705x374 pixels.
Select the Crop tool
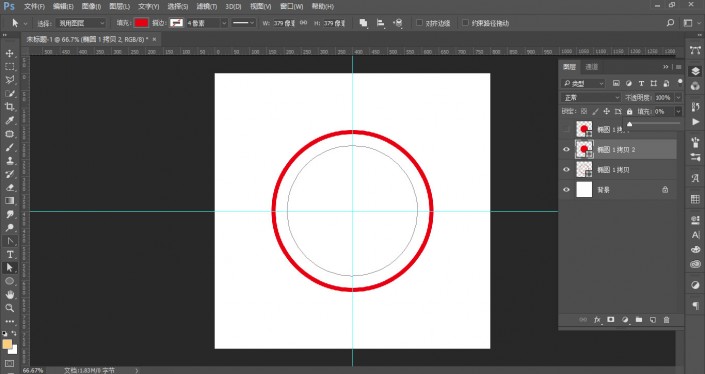(9, 107)
